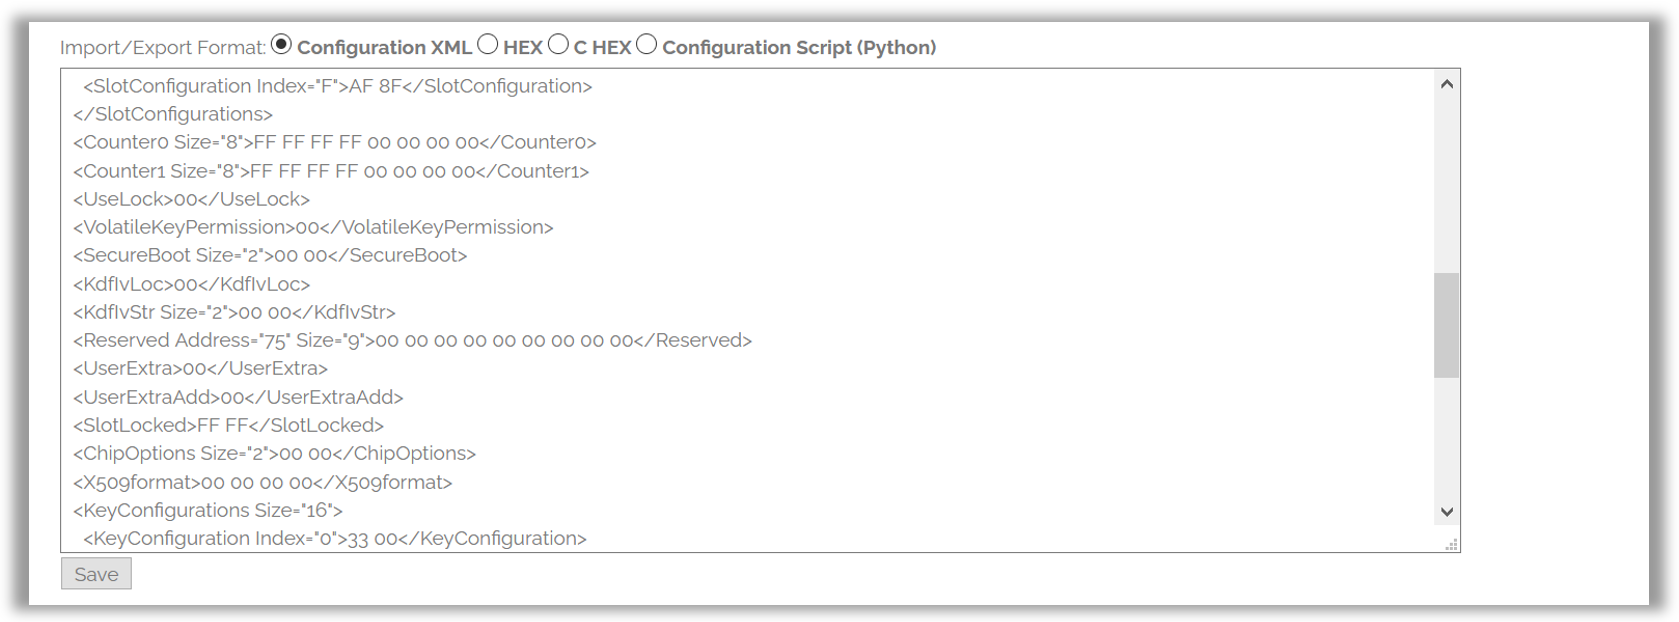Select the HEX format radio button
The image size is (1679, 622).
tap(487, 44)
